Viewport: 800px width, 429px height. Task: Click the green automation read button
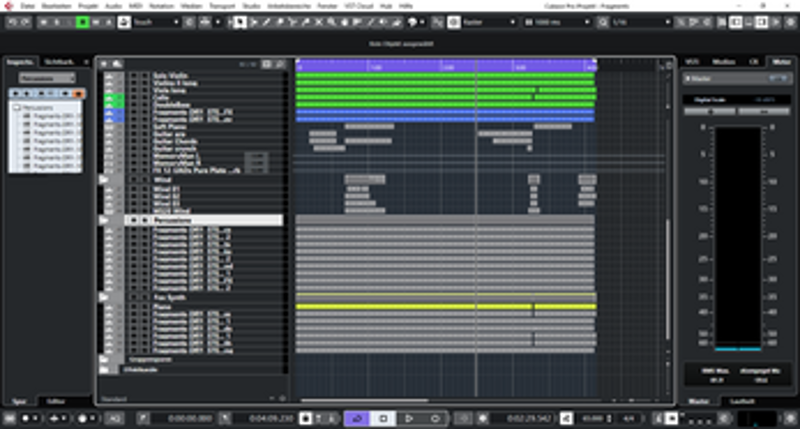click(84, 21)
